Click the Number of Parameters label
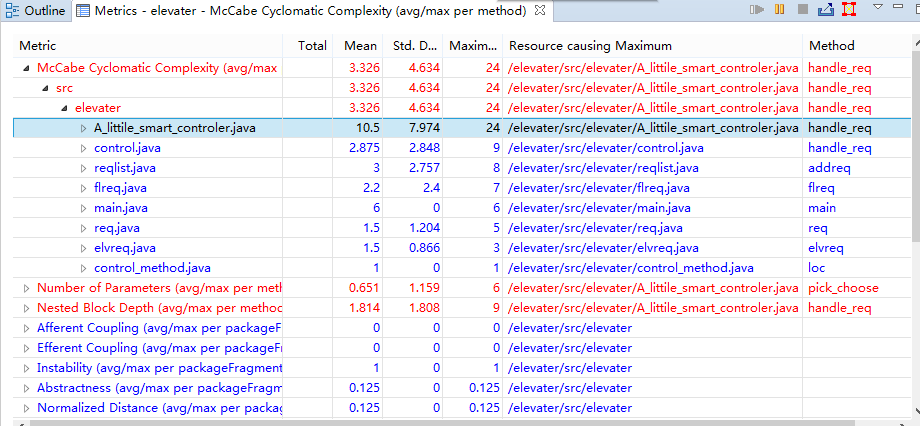Screen dimensions: 920x426 click(x=160, y=288)
